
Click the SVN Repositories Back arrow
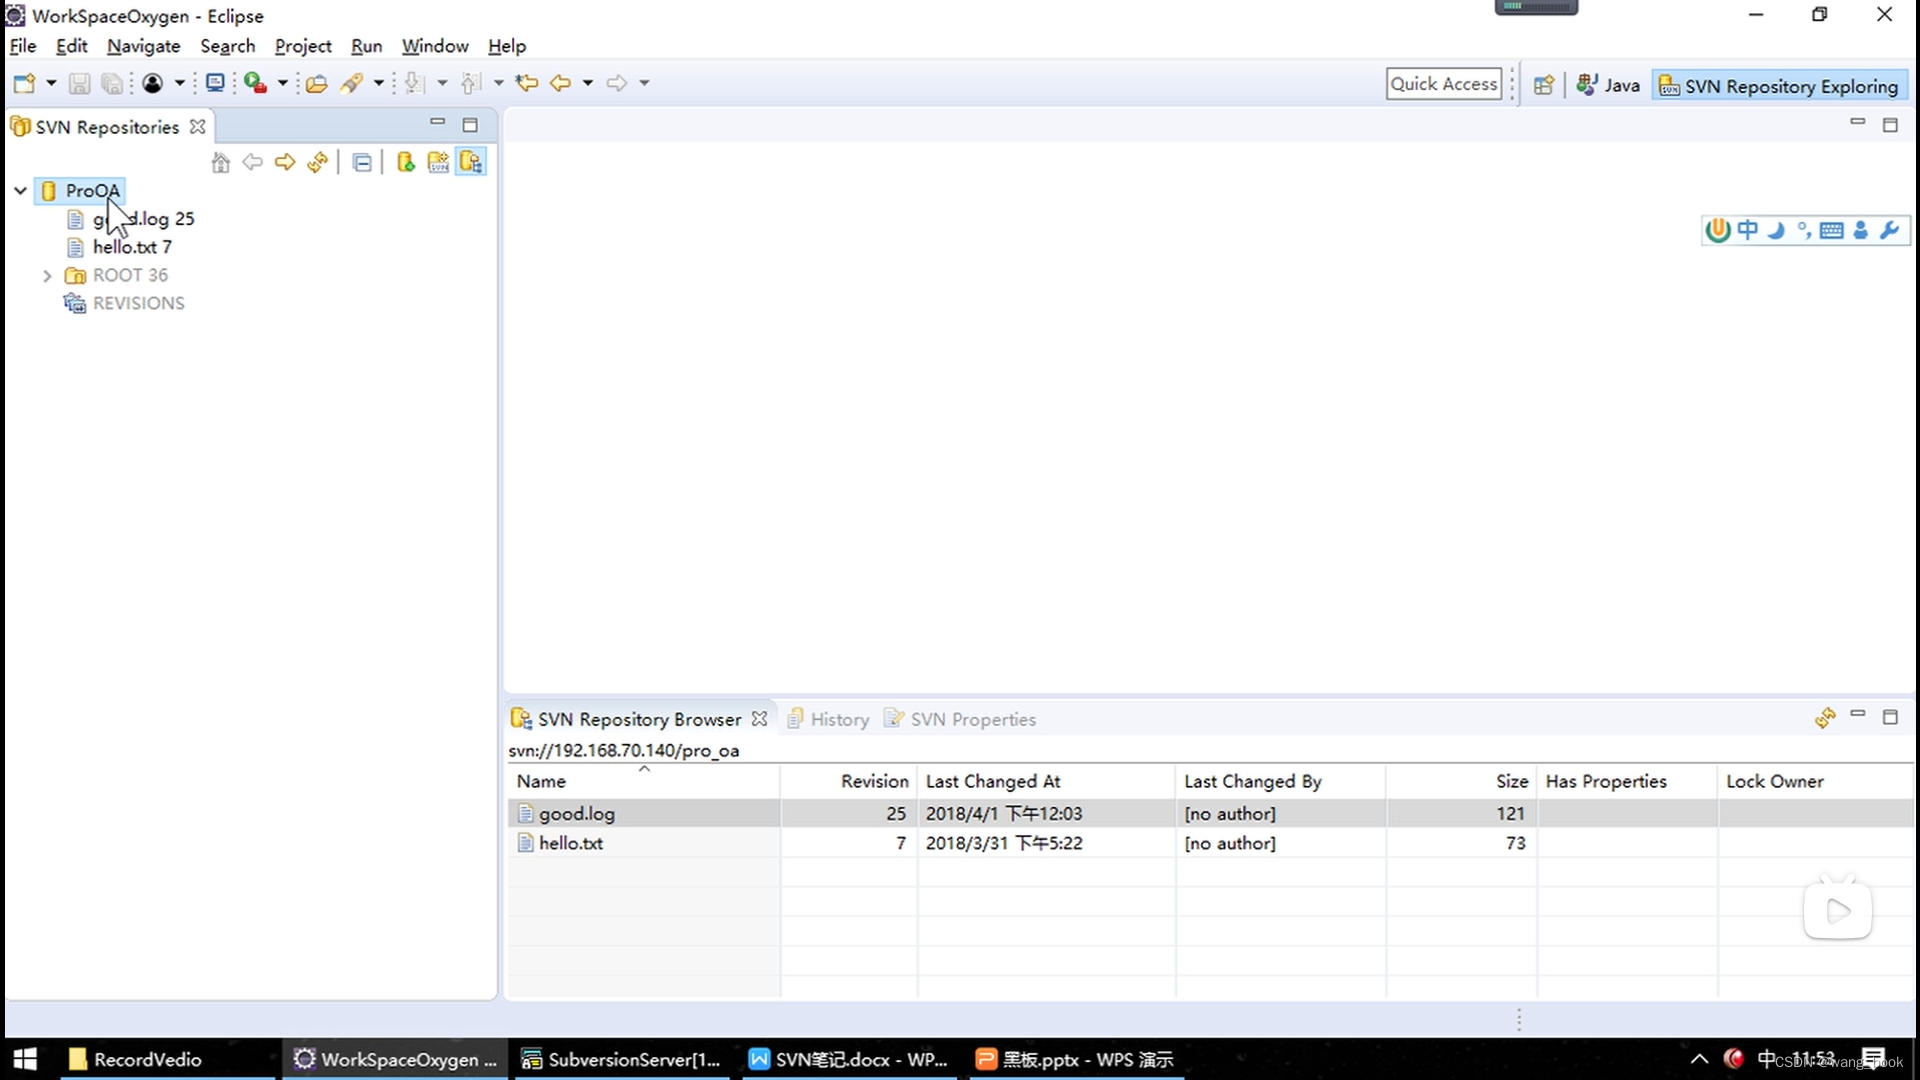pos(253,162)
